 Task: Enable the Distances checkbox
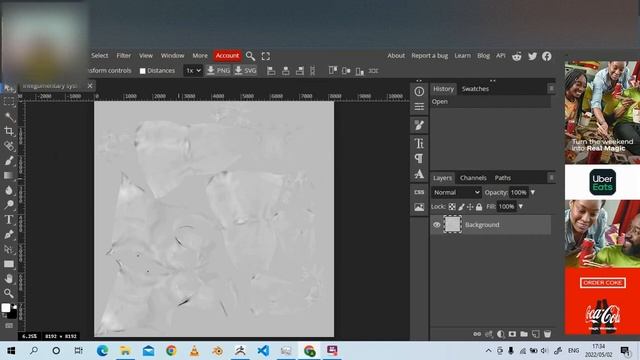click(x=142, y=71)
